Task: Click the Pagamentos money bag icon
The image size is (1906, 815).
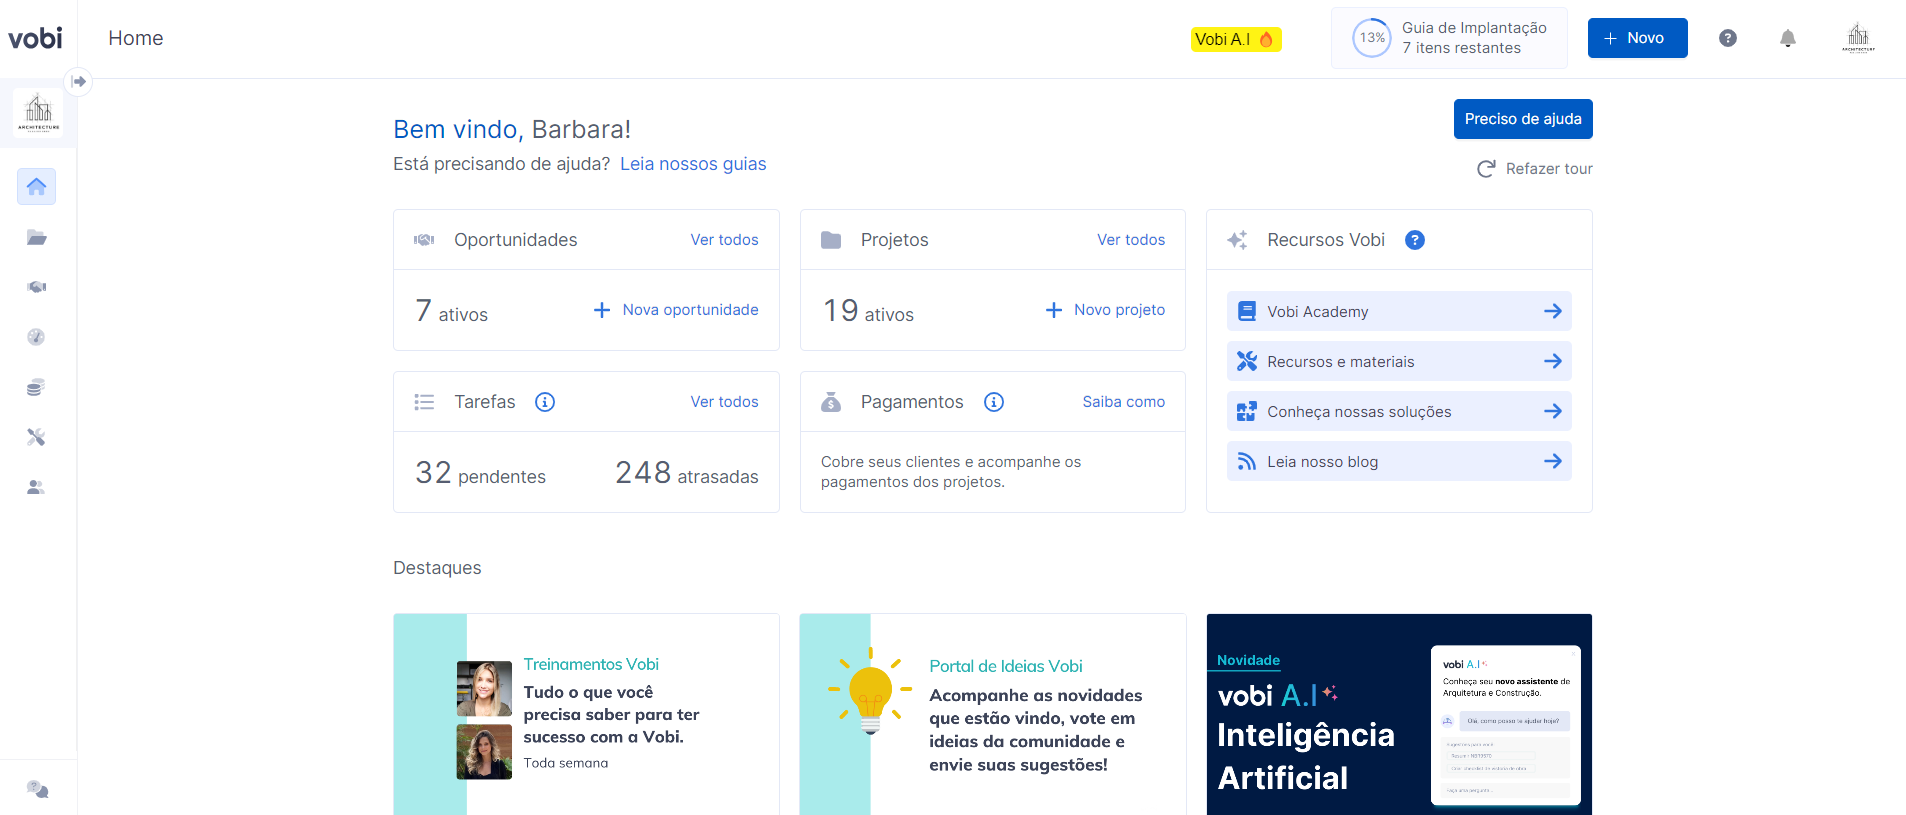Action: tap(831, 402)
